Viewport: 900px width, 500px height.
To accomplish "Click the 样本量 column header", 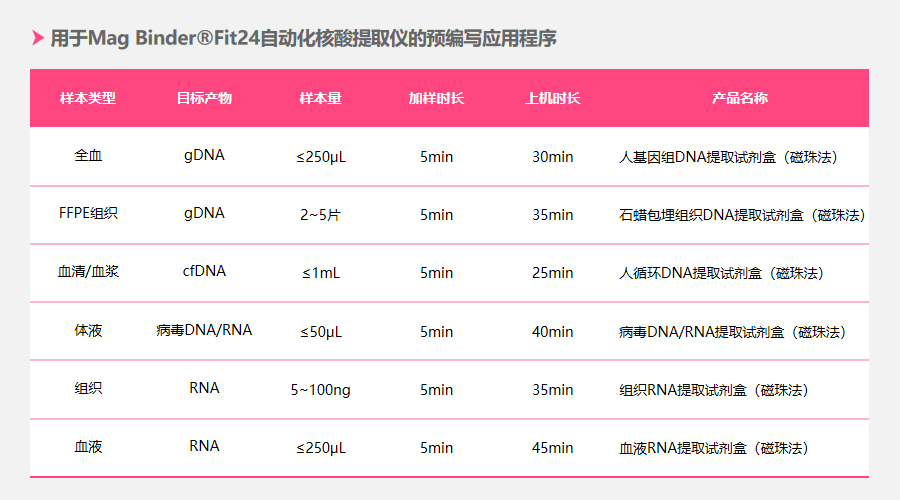I will coord(320,98).
